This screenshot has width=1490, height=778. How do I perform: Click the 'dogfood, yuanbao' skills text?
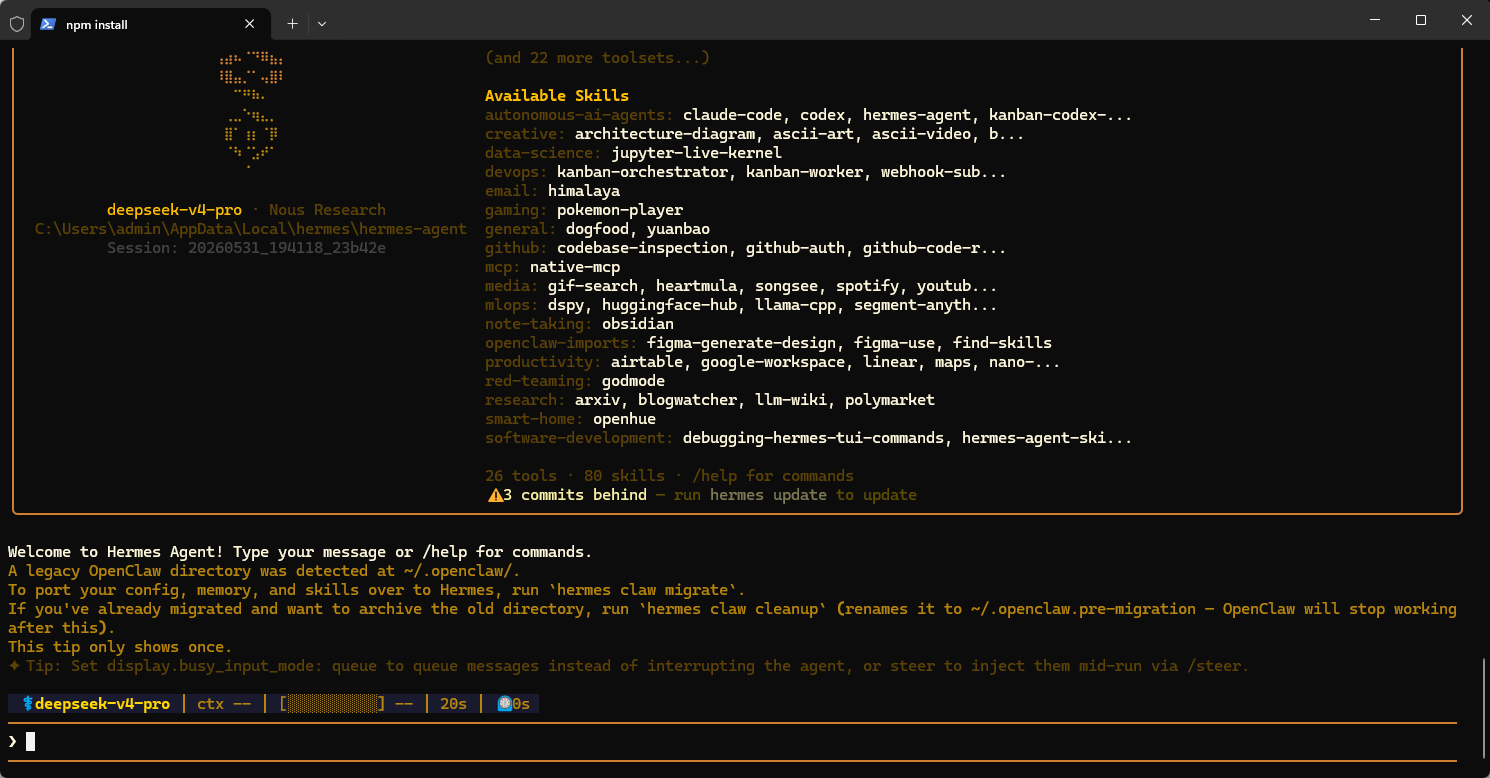[638, 229]
